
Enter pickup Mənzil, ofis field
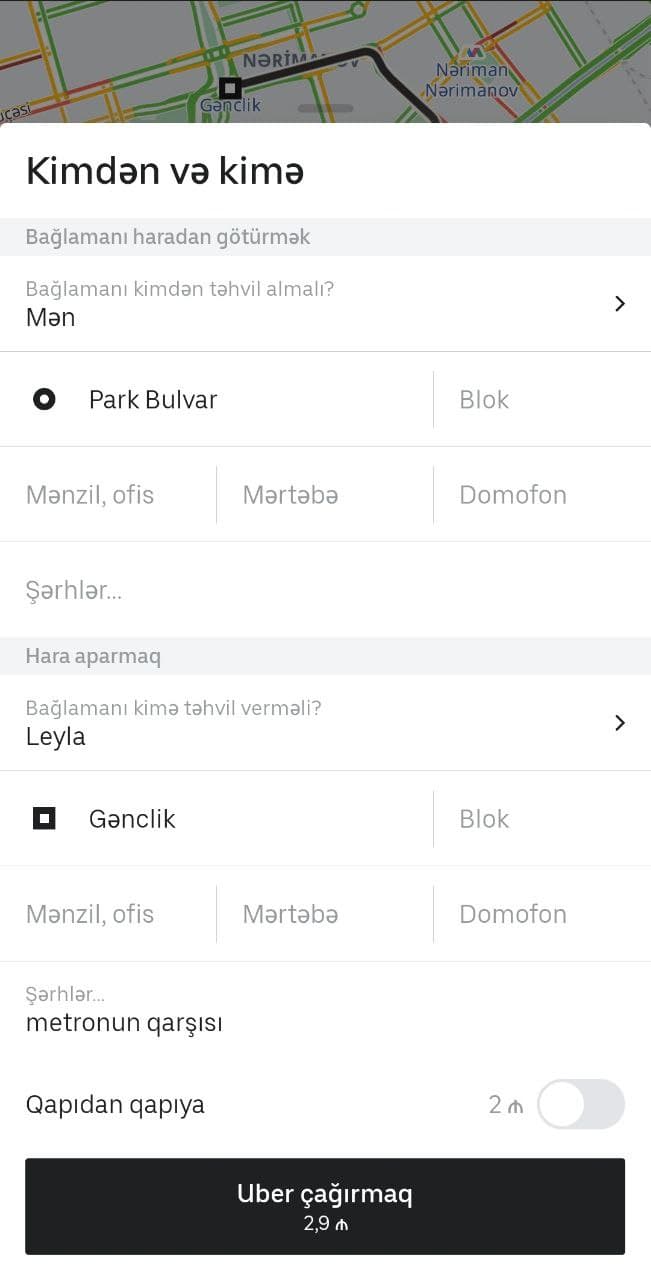click(110, 495)
